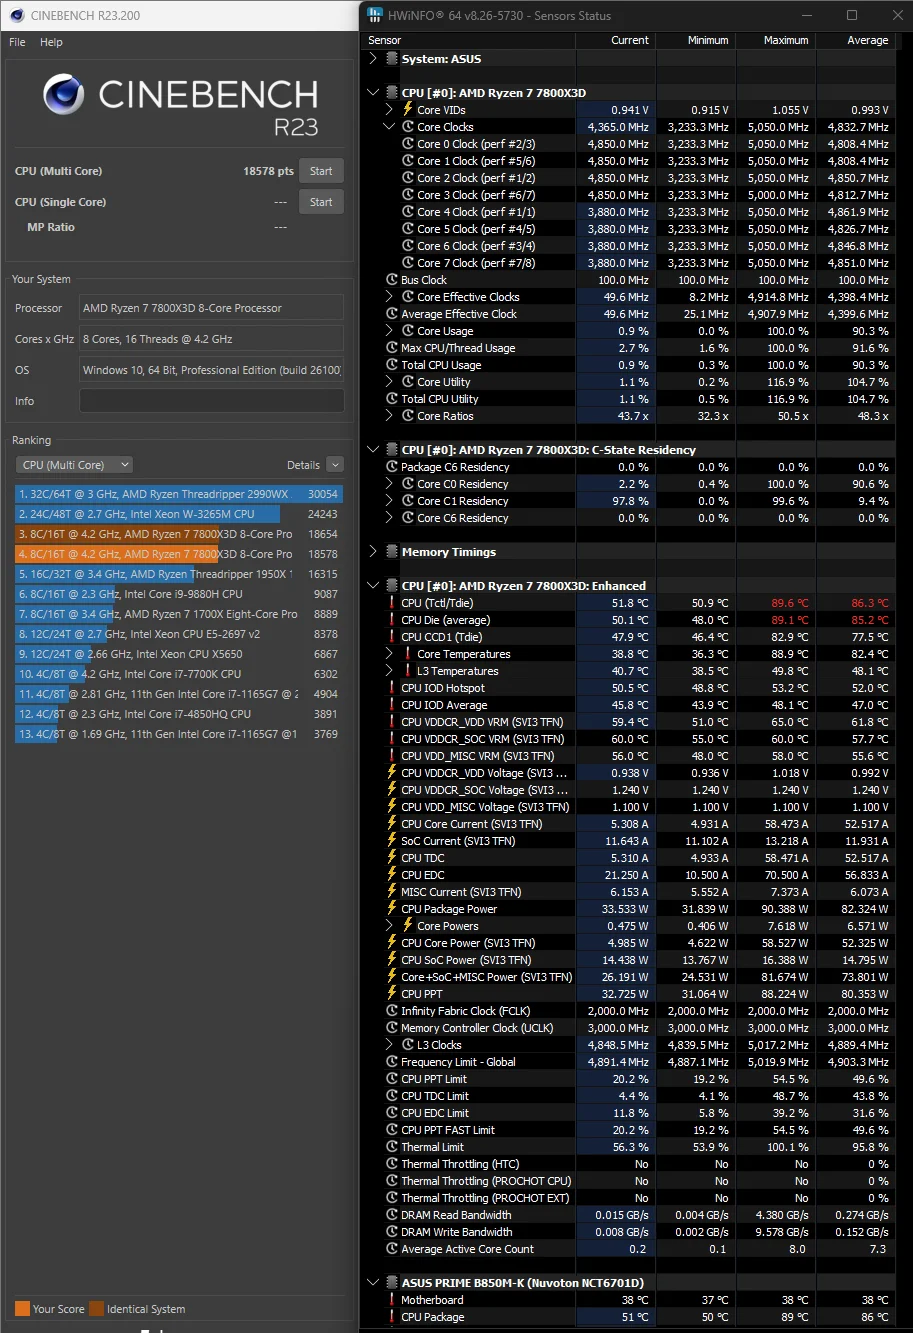Select the 18654 score ranking row

(179, 534)
